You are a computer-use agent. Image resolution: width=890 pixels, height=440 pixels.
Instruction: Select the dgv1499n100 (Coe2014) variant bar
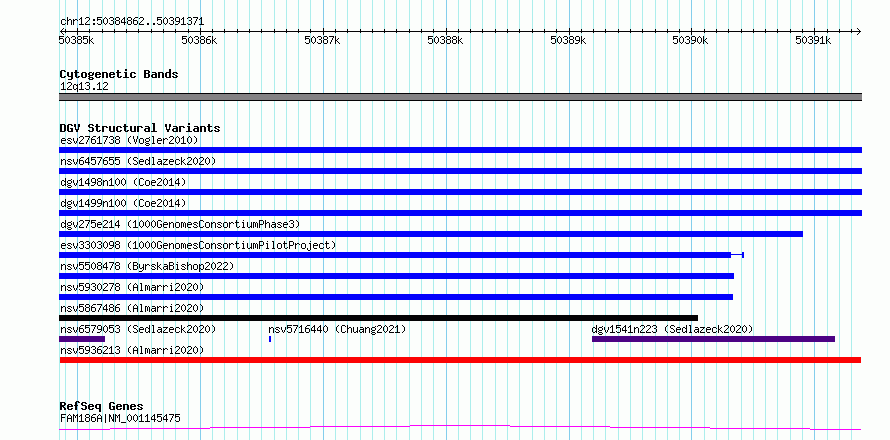(460, 213)
